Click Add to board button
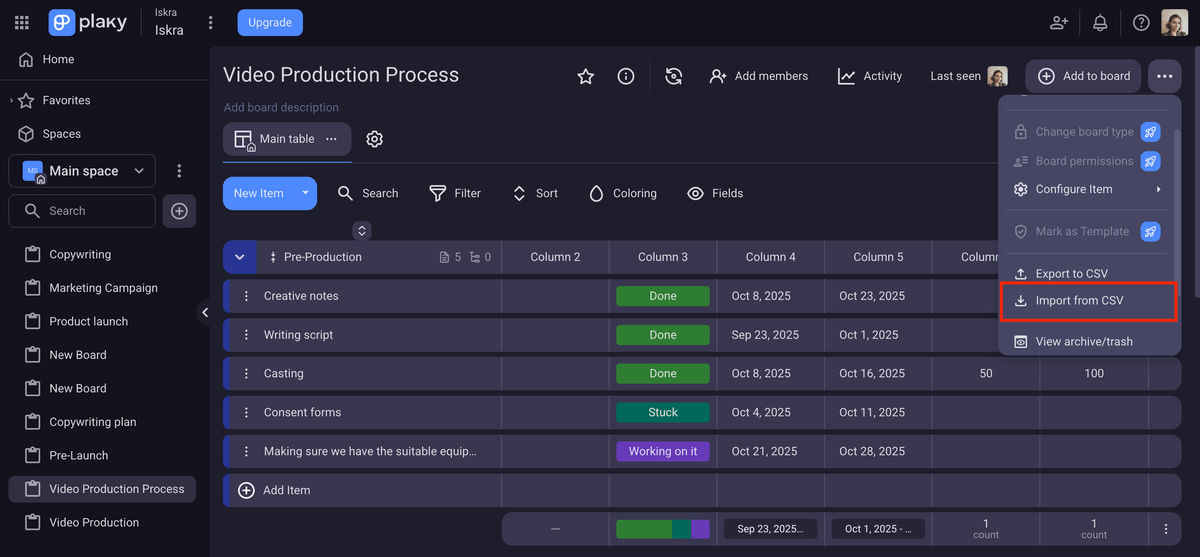 (1083, 76)
